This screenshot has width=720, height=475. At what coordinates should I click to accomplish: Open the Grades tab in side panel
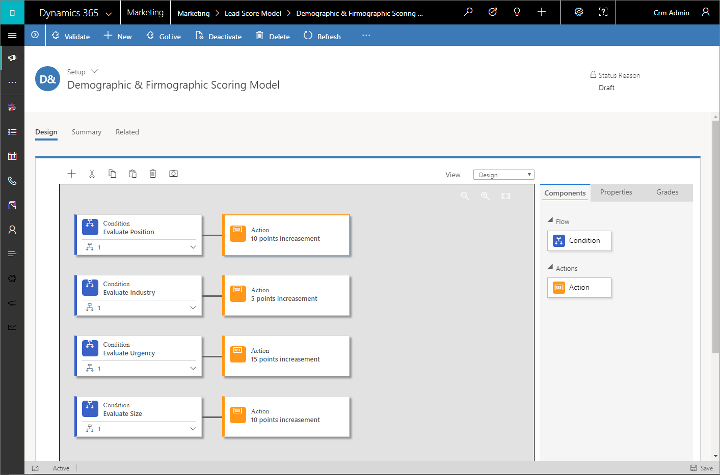click(667, 192)
